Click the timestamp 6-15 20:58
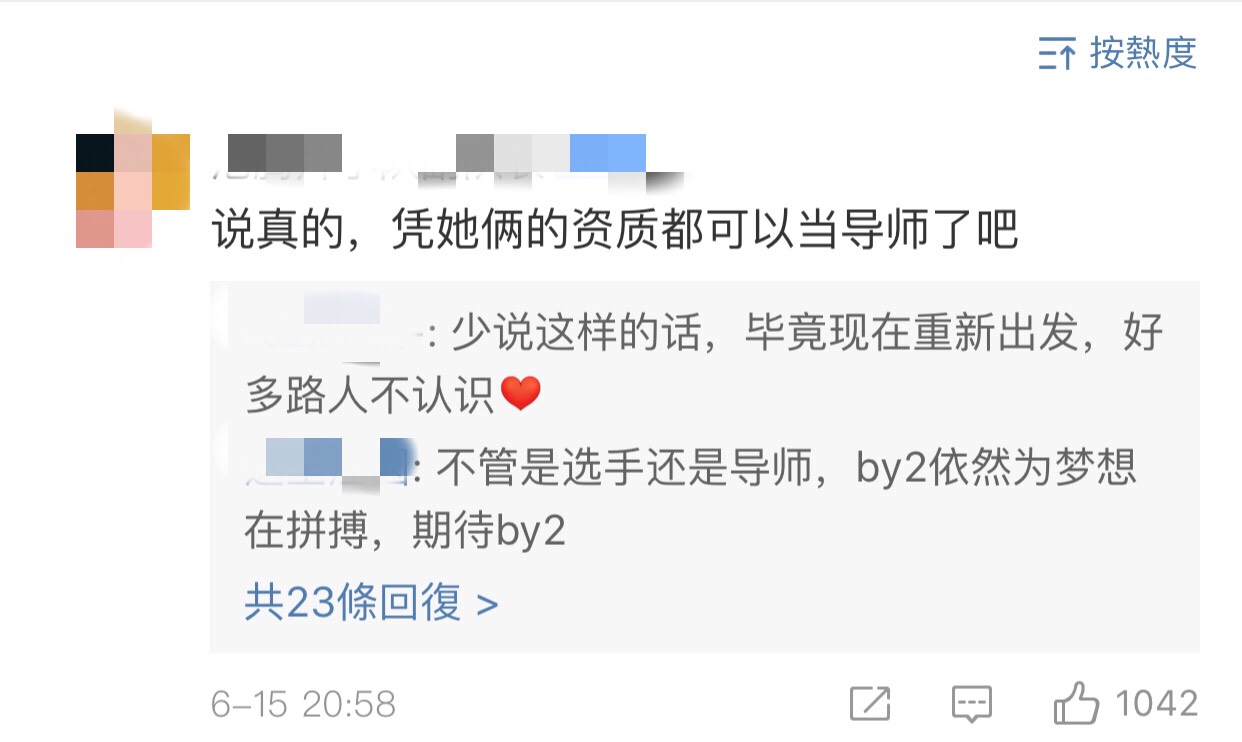Viewport: 1242px width, 742px height. 304,704
